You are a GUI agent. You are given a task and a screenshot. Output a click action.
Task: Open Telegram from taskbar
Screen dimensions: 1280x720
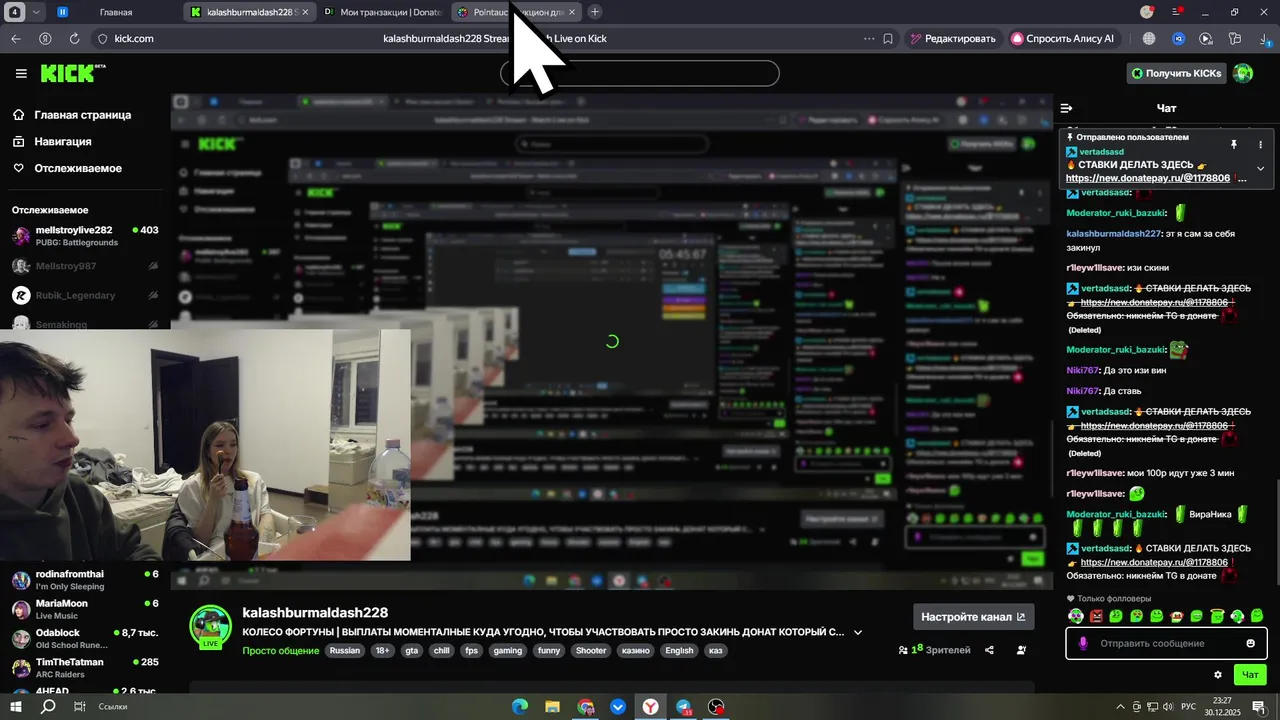point(683,707)
